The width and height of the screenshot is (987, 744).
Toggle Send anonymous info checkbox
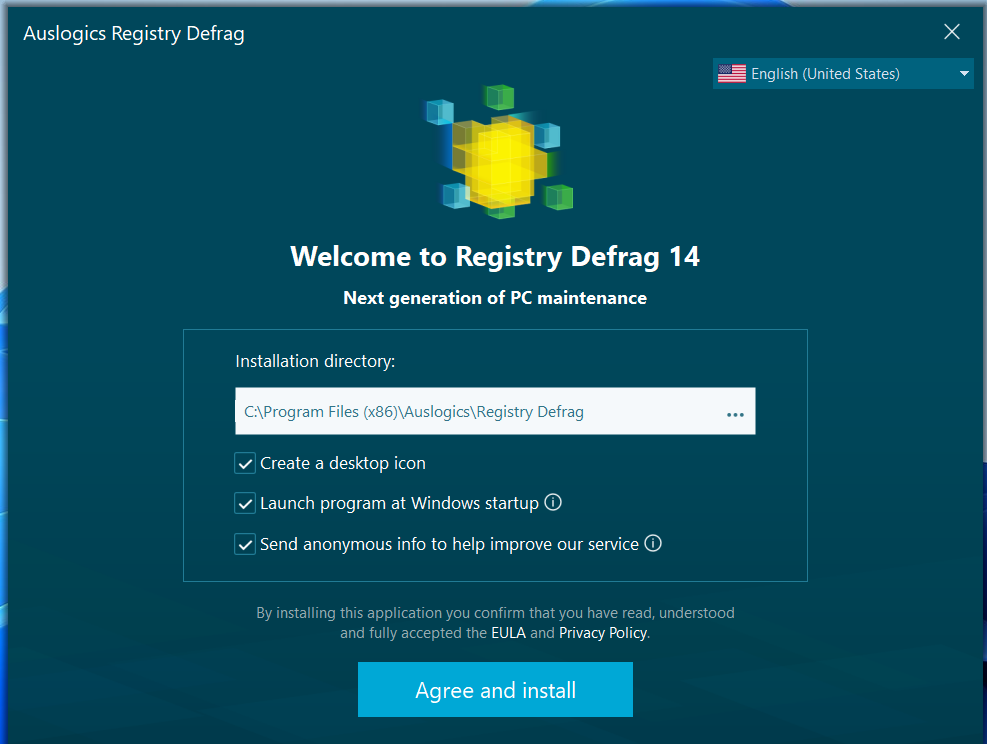245,544
